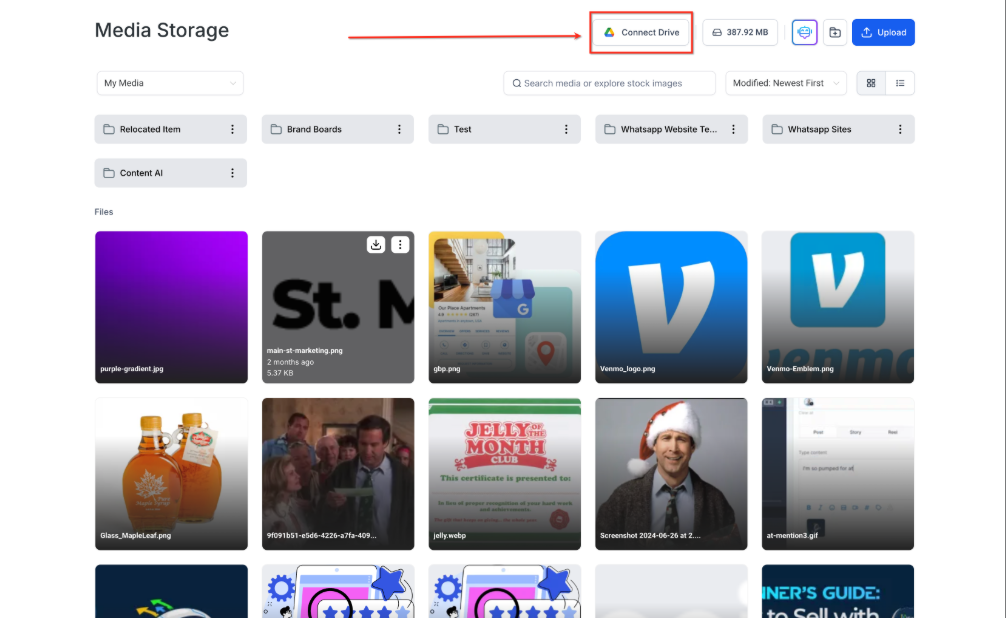Open options menu for Content AI folder
This screenshot has height=618, width=1006.
232,173
